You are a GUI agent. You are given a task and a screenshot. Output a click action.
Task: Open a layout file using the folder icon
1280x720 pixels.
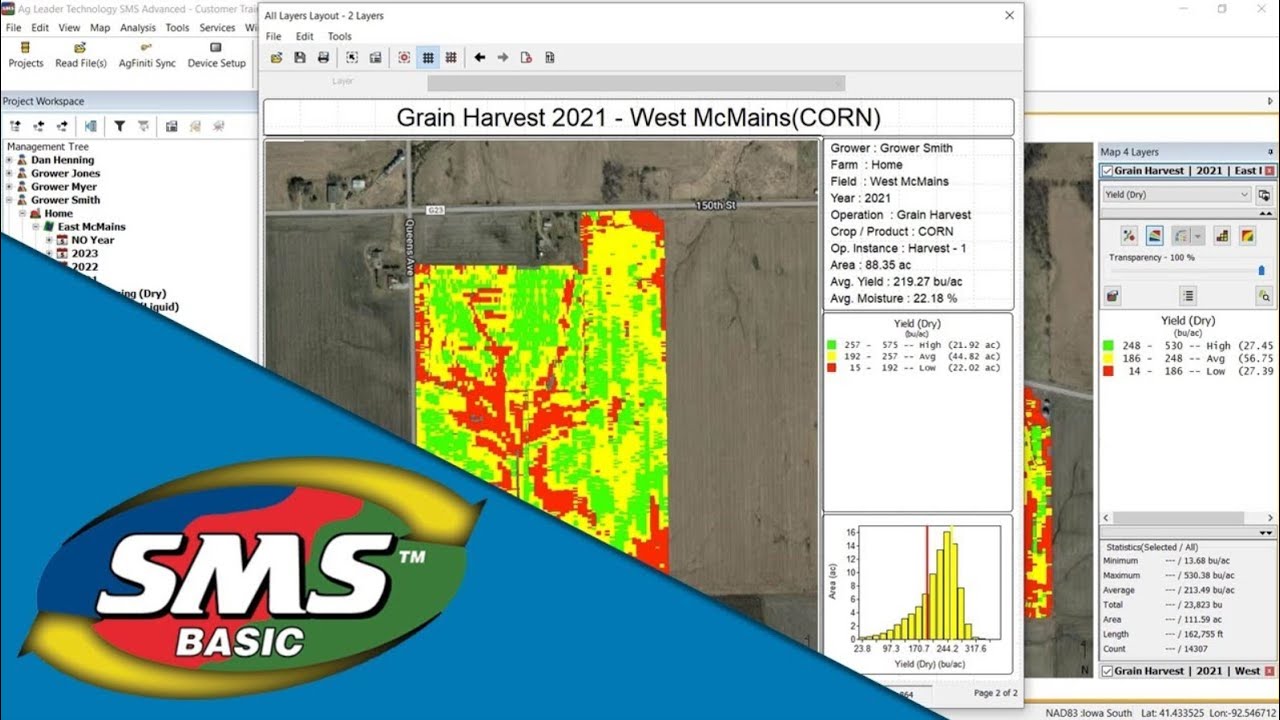point(277,58)
